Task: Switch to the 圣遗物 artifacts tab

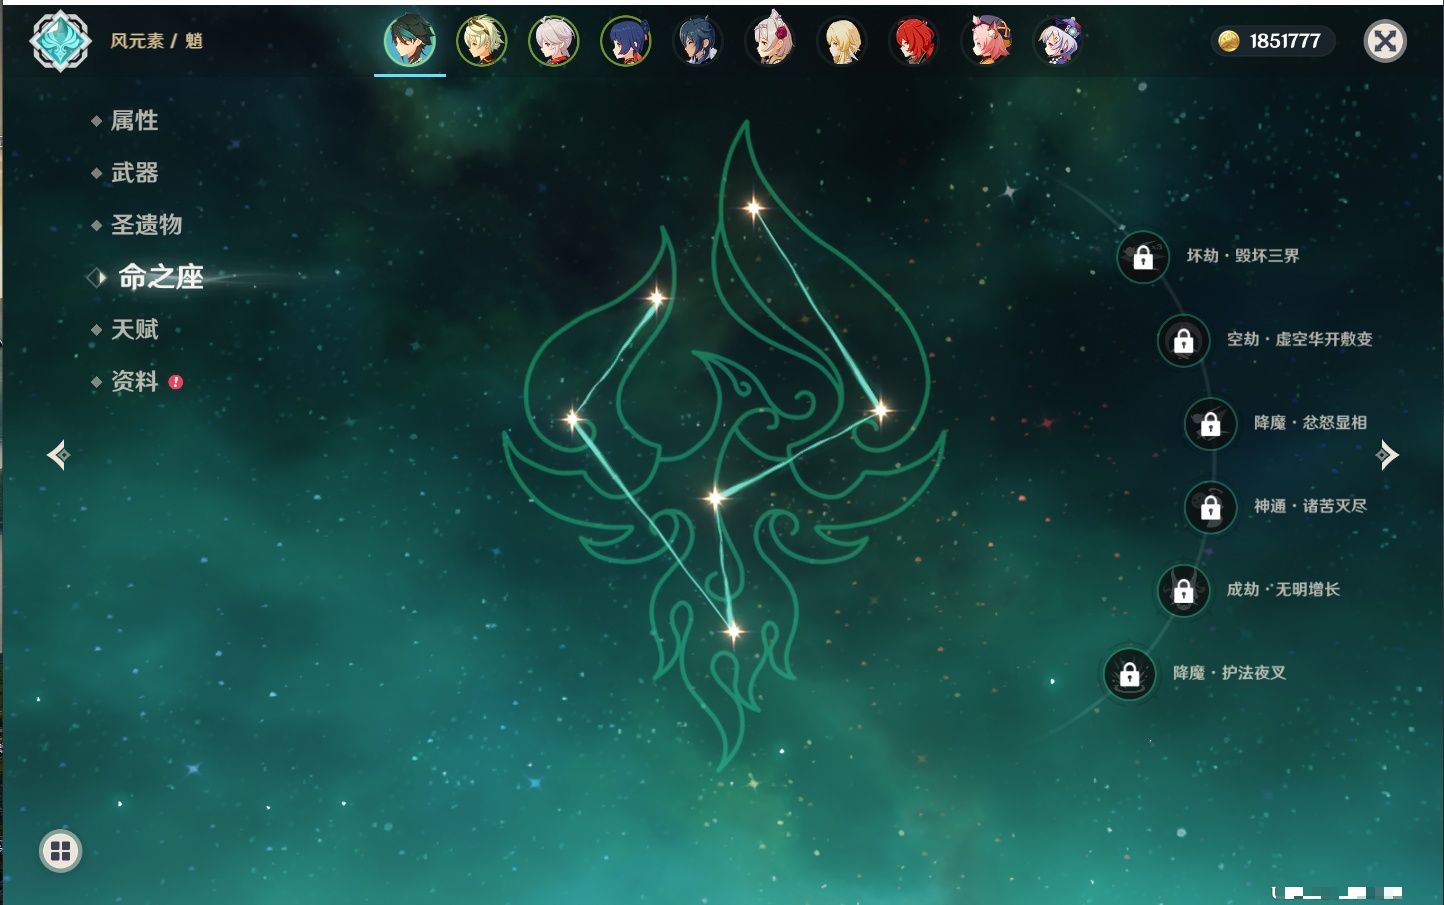Action: (x=146, y=225)
